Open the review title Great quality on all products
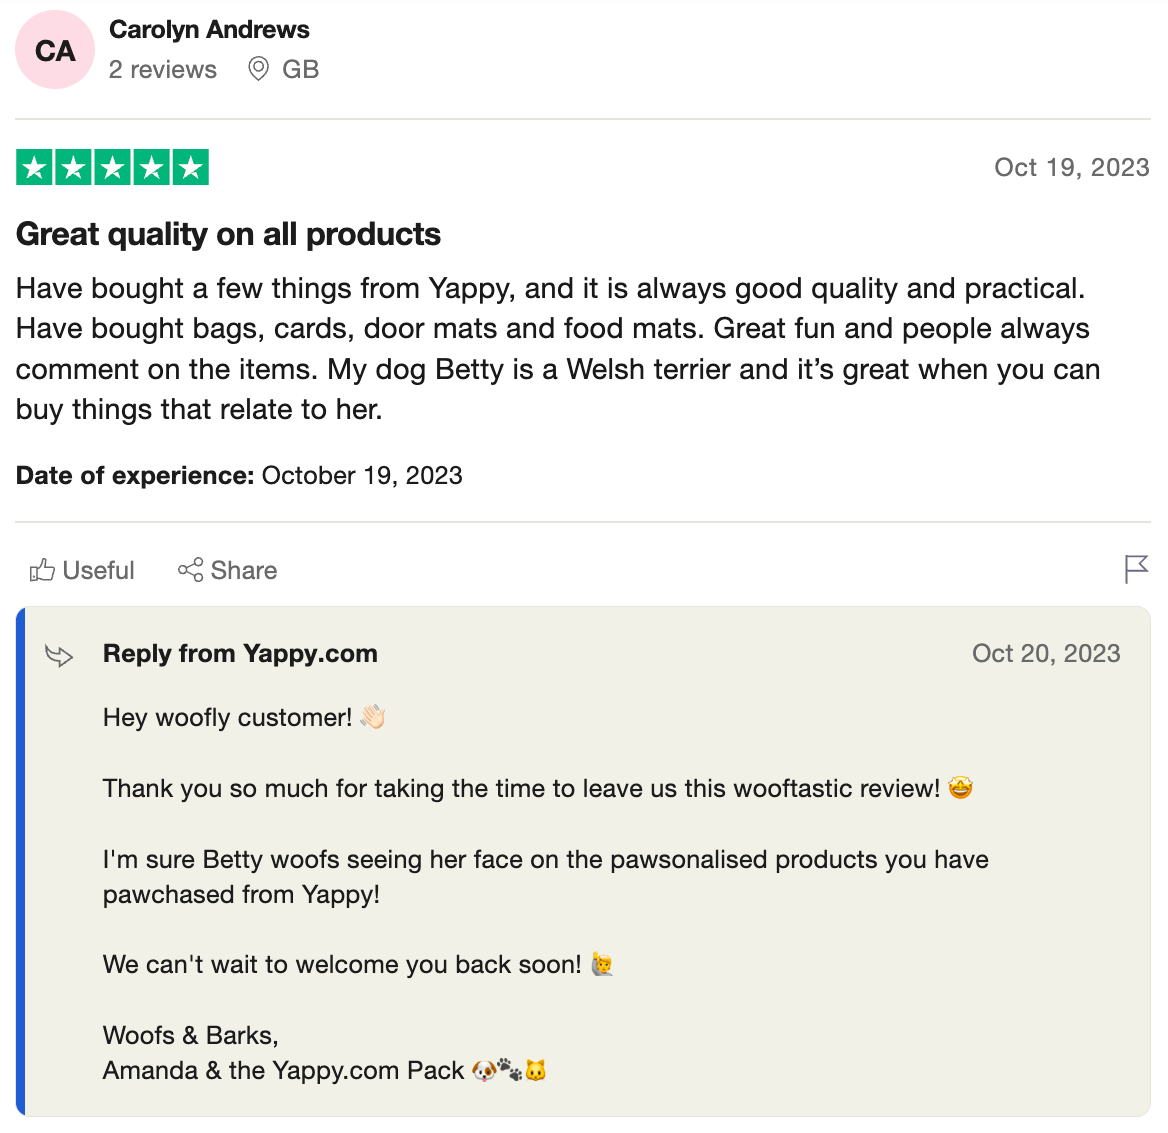The image size is (1168, 1133). click(x=228, y=234)
